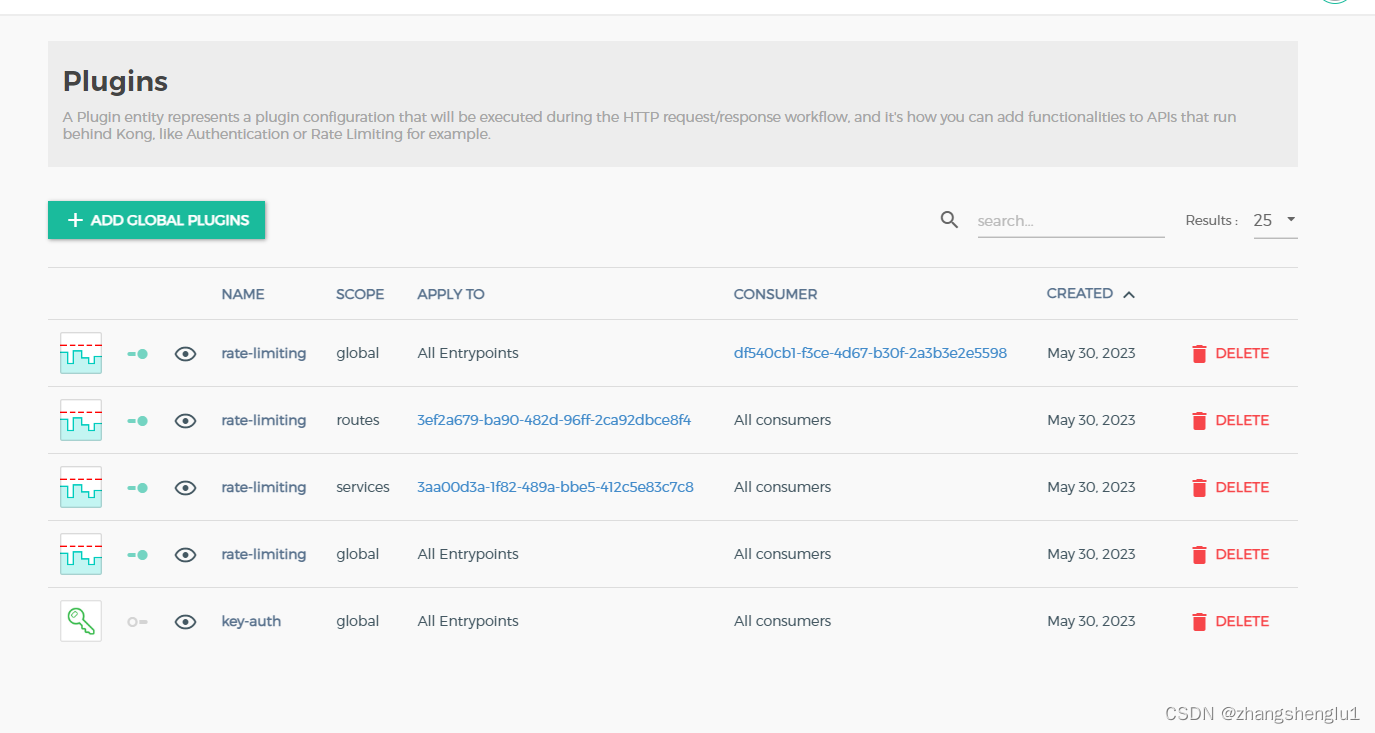Click the plugin icon in the df540cb1 consumer row
Image resolution: width=1375 pixels, height=733 pixels.
coord(81,353)
